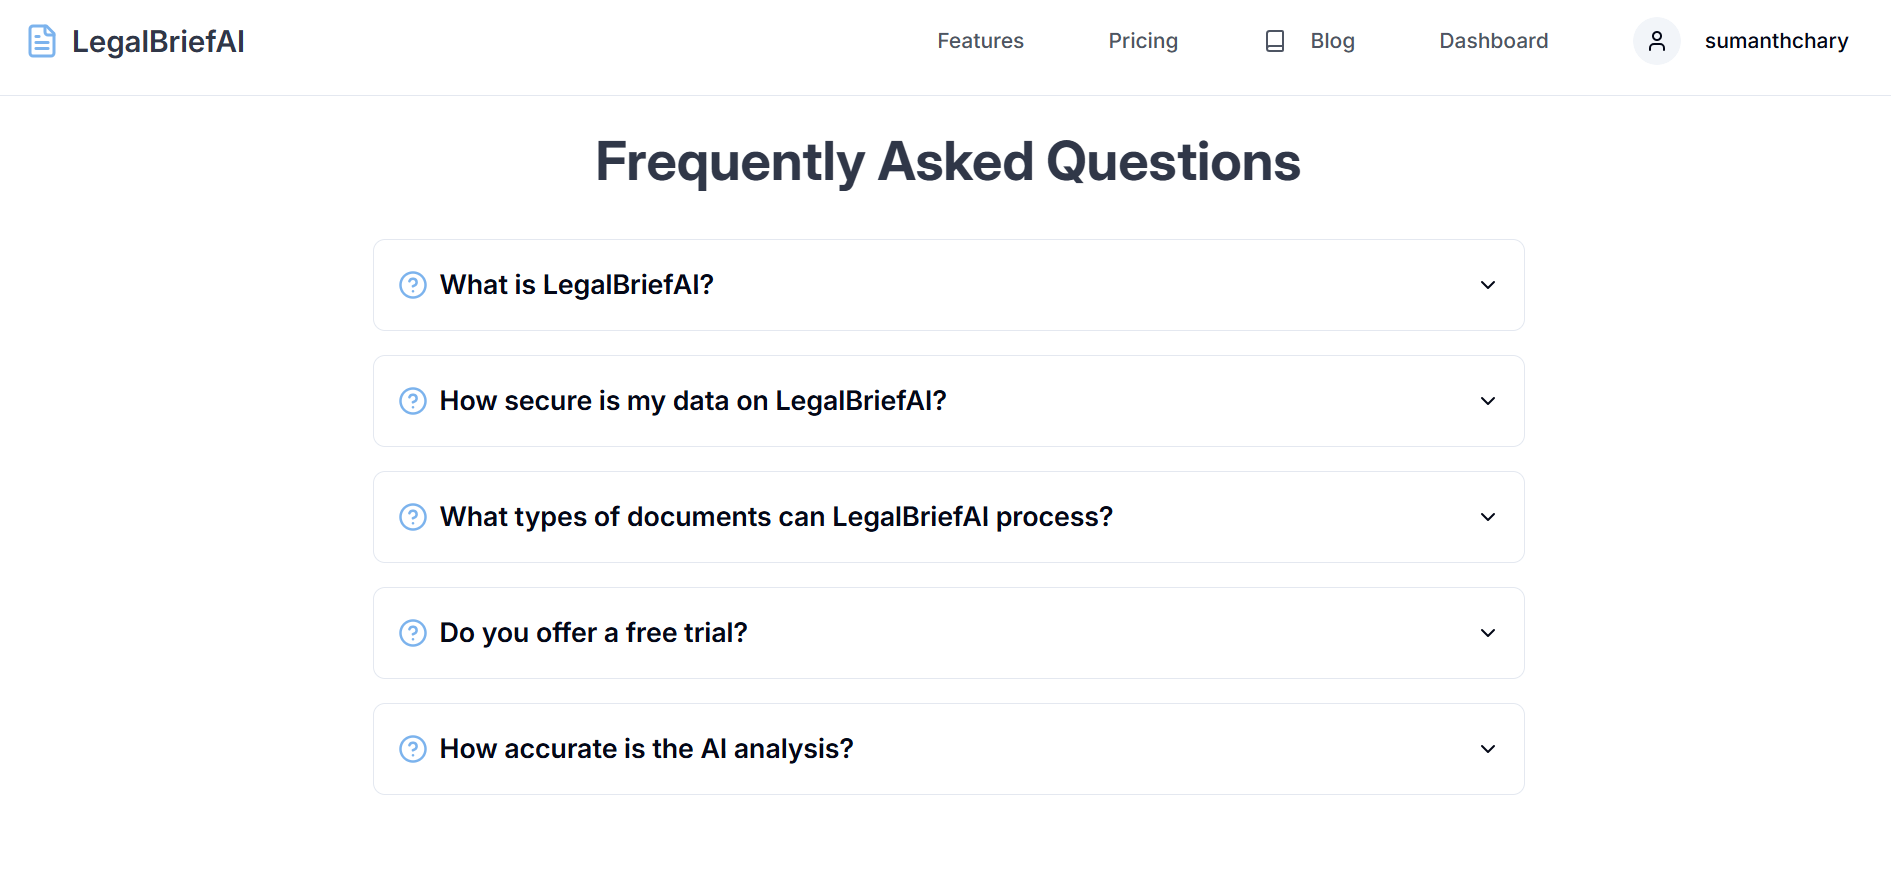Go to the Blog page
This screenshot has height=888, width=1891.
coord(1332,41)
